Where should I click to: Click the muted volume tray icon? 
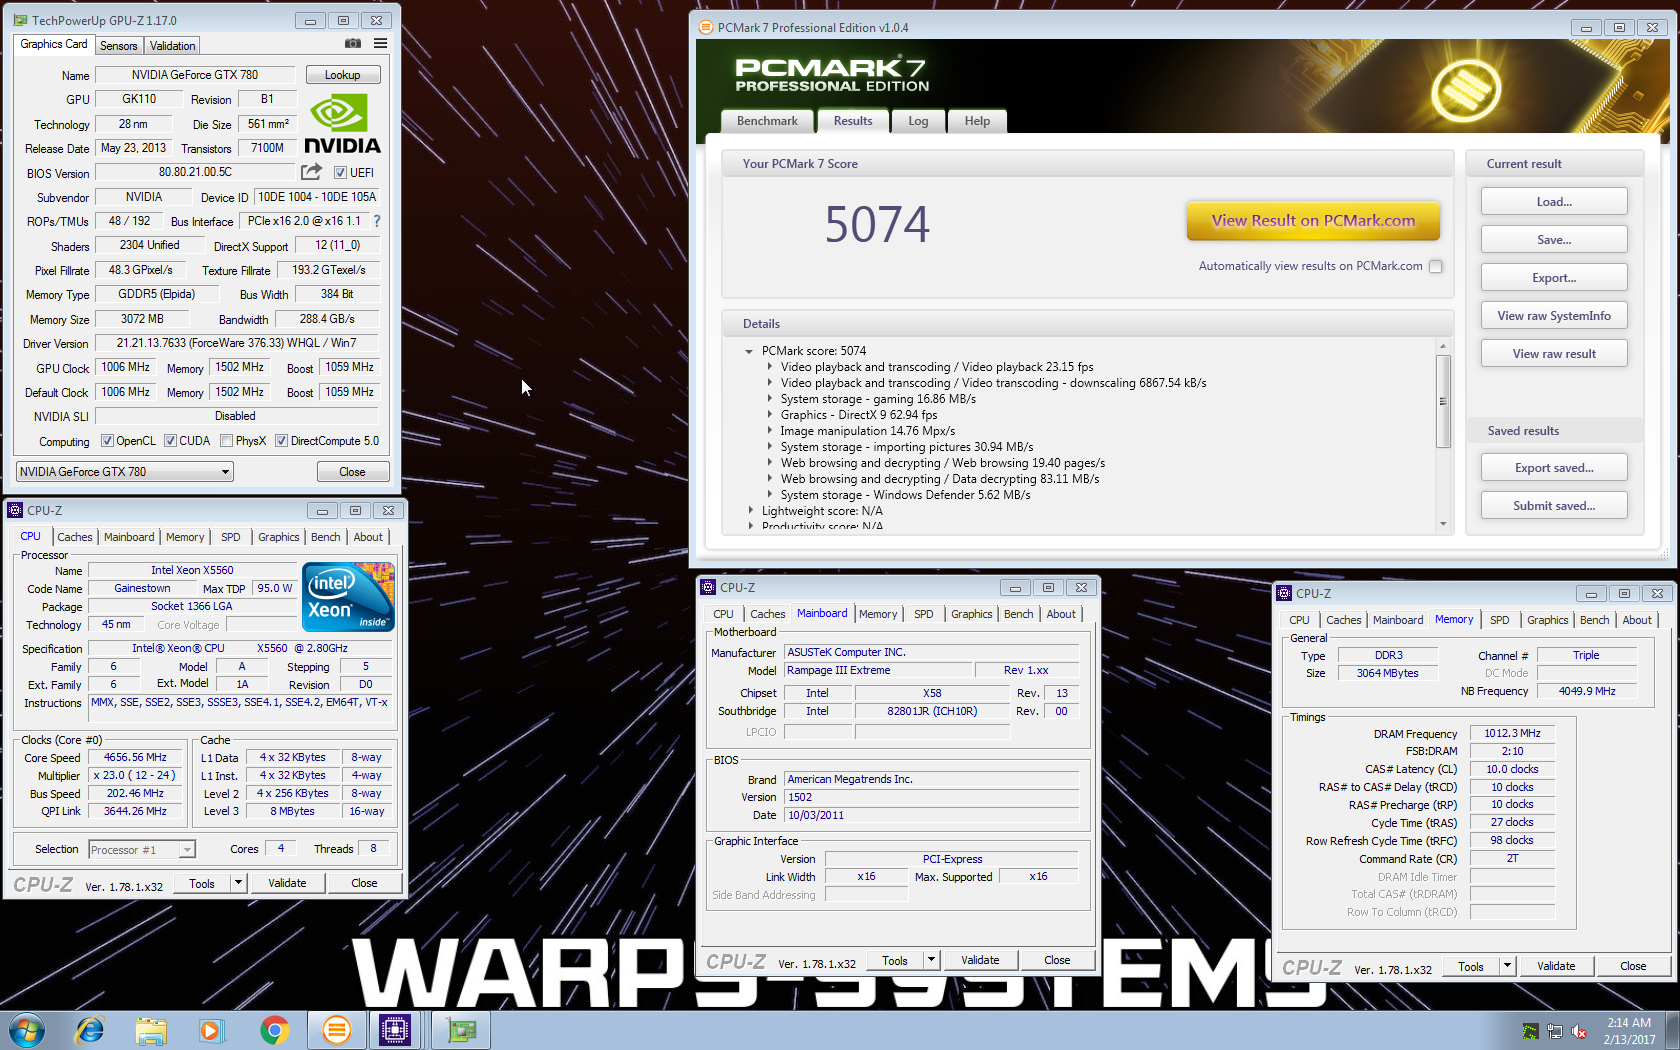[1580, 1031]
